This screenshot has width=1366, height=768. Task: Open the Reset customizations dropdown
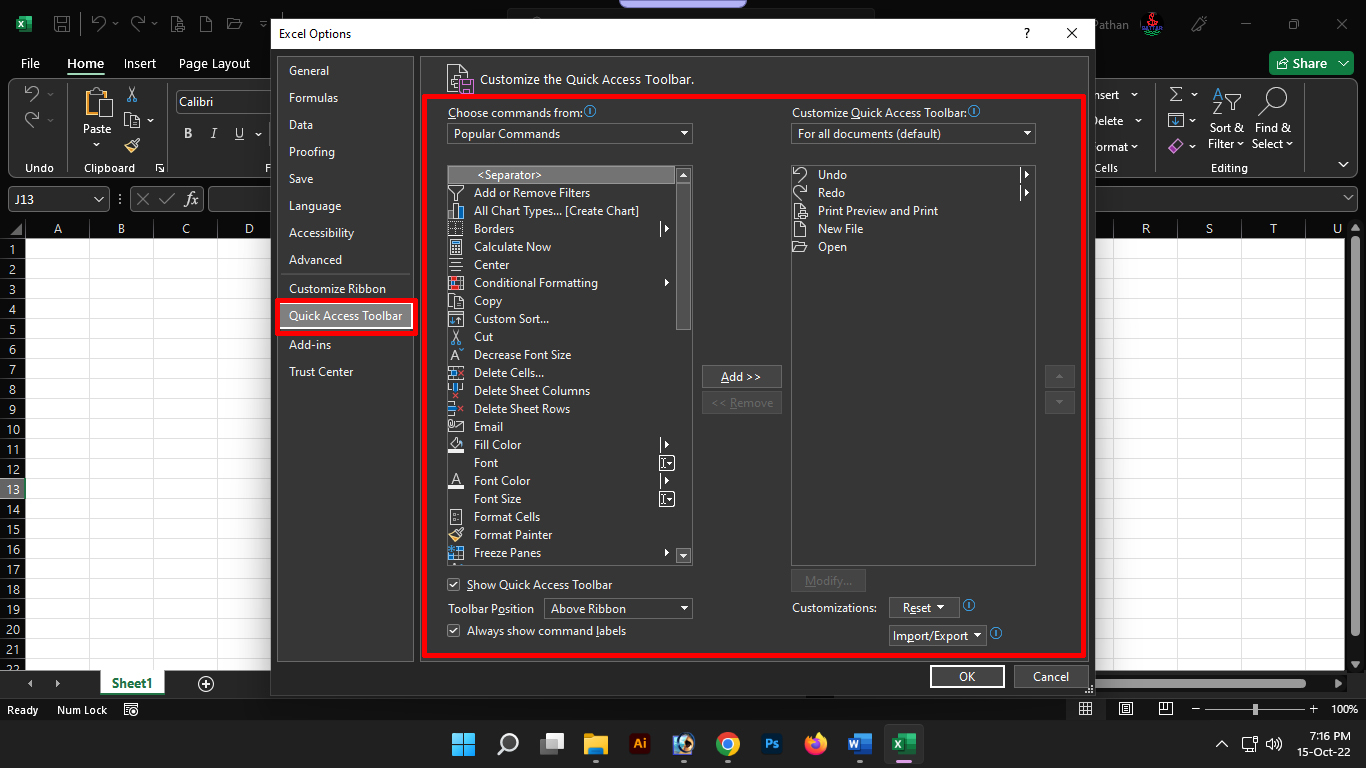click(924, 608)
